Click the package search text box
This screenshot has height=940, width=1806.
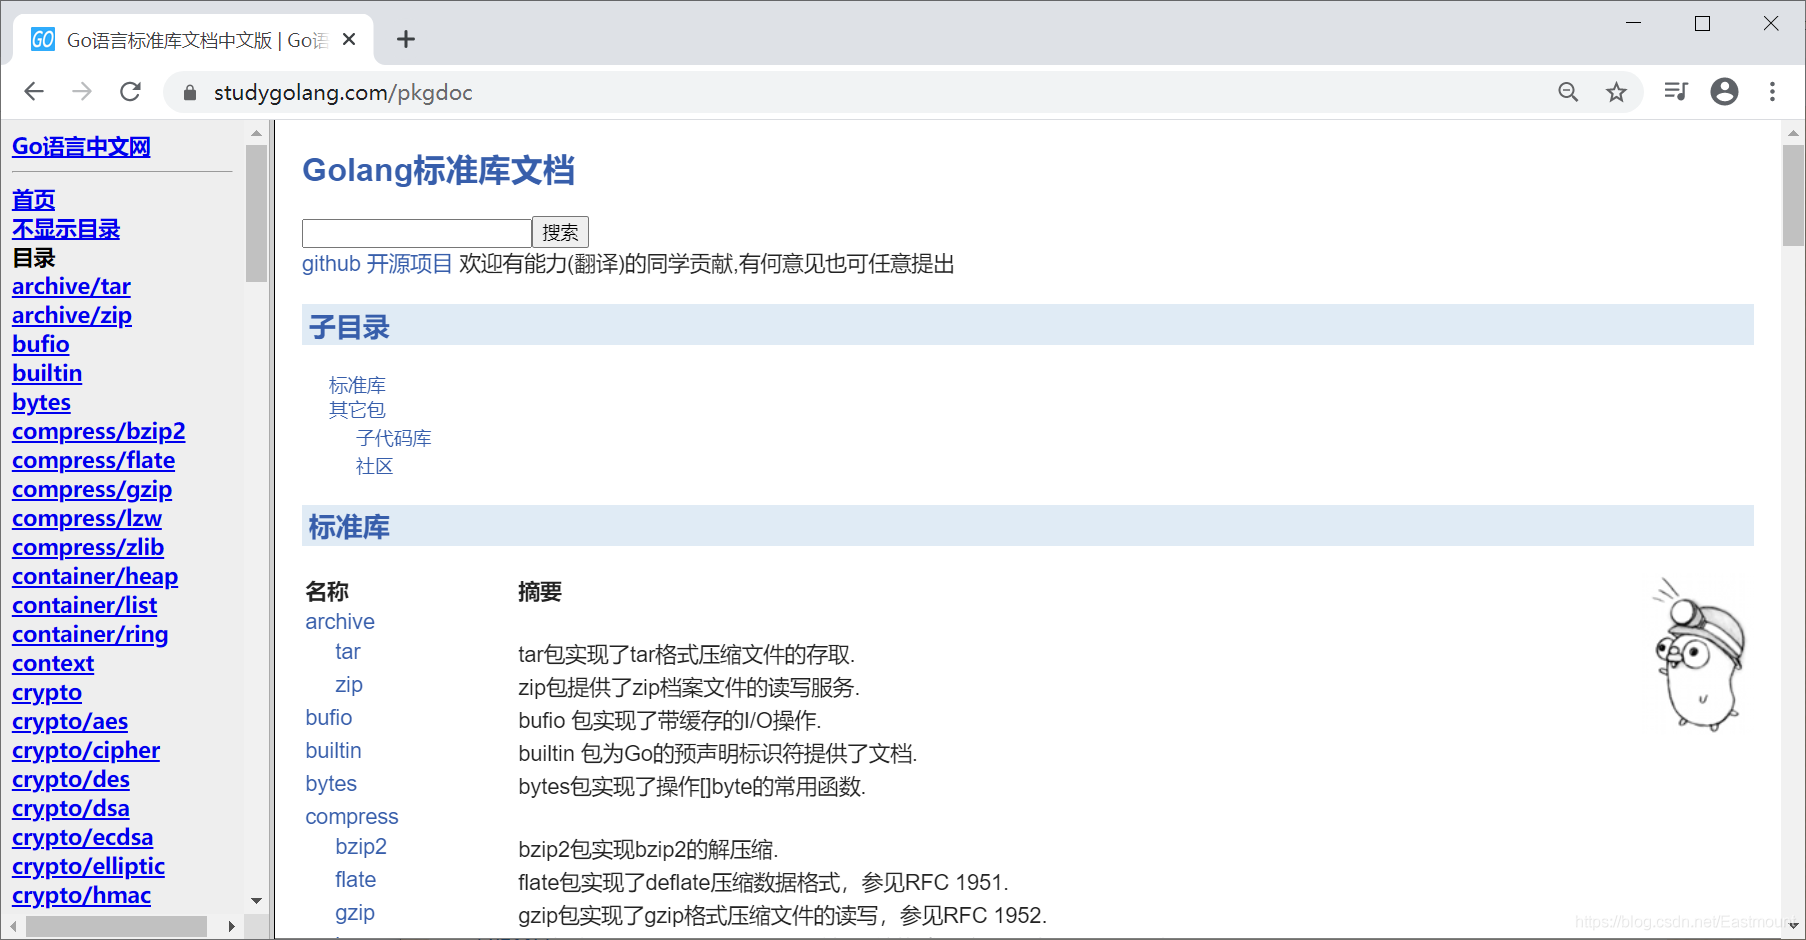coord(416,233)
